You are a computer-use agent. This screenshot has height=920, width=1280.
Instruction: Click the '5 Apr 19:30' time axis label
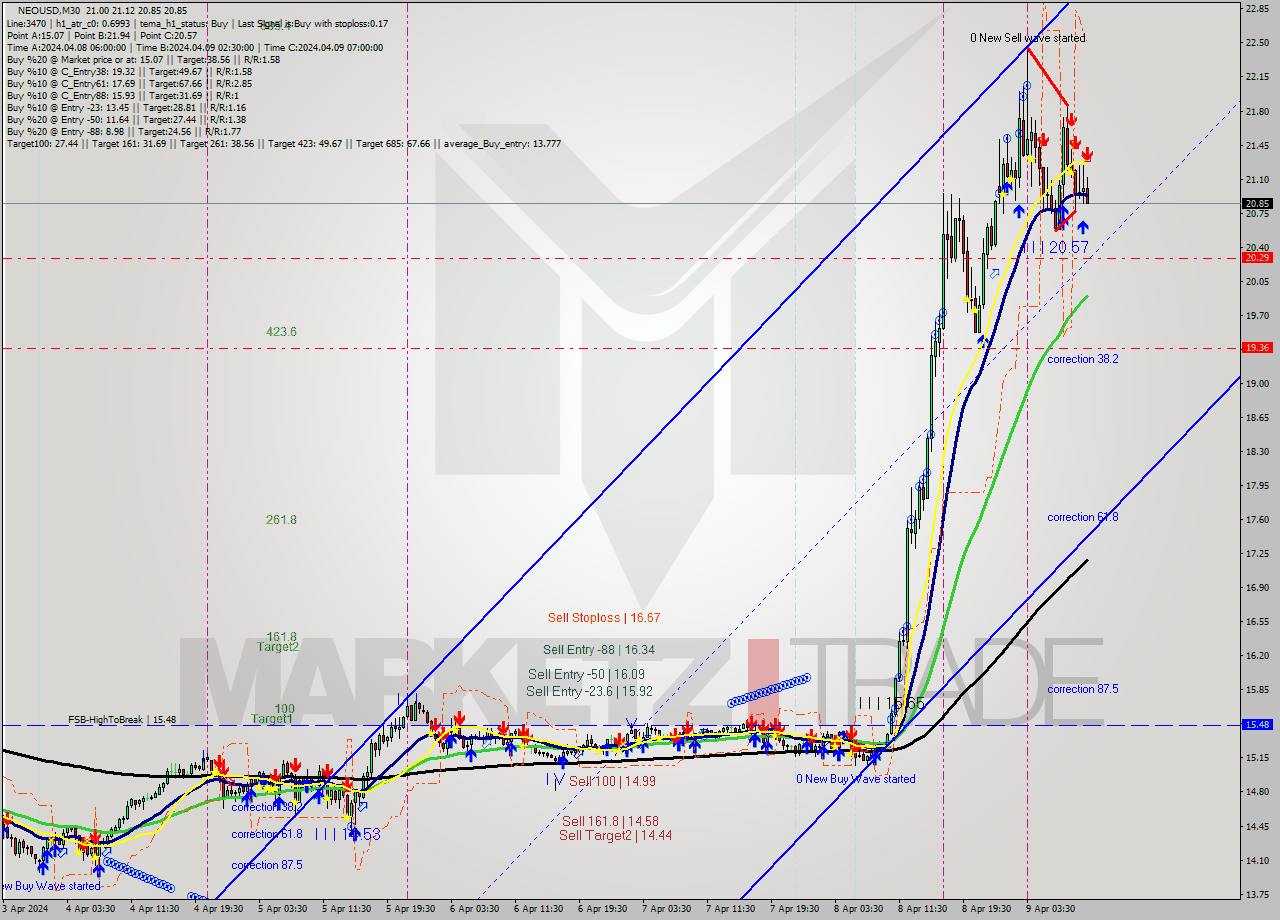coord(409,909)
